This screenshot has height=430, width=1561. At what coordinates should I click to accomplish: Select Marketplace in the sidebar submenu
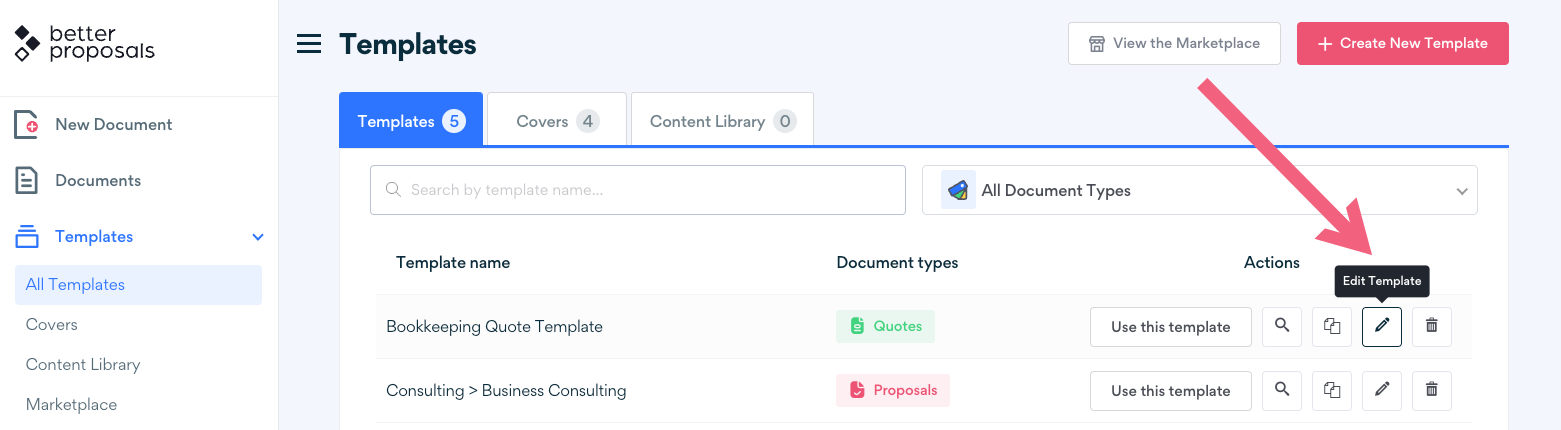pos(71,405)
